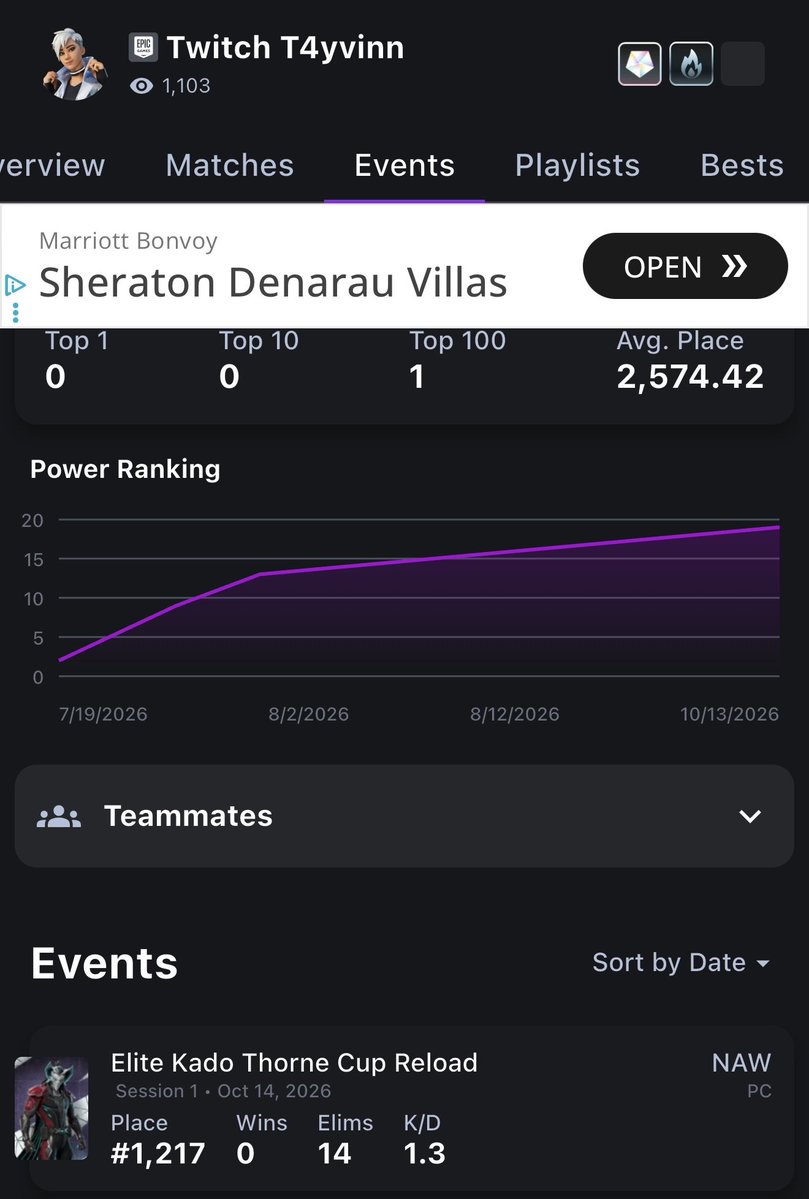Open Sheraton Denarau Villas ad link
The image size is (809, 1199).
273,282
